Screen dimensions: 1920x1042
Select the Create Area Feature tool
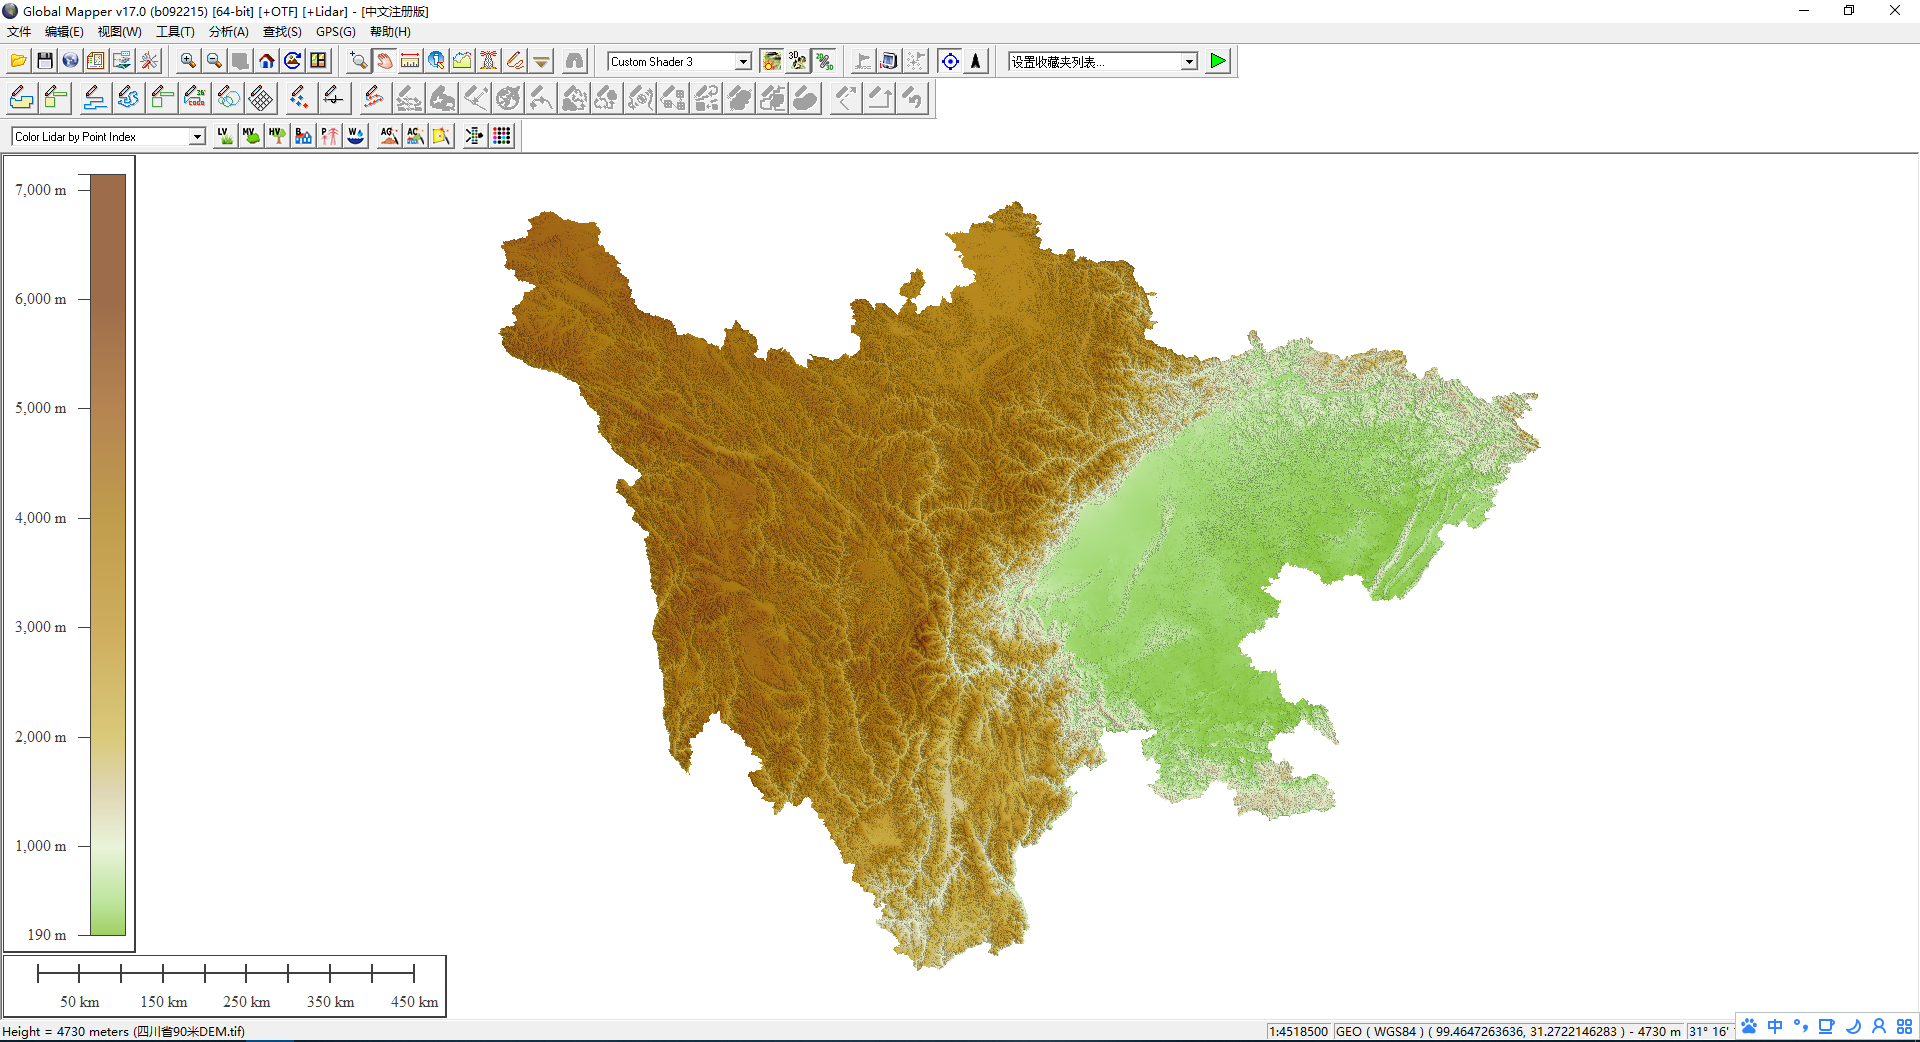click(21, 98)
